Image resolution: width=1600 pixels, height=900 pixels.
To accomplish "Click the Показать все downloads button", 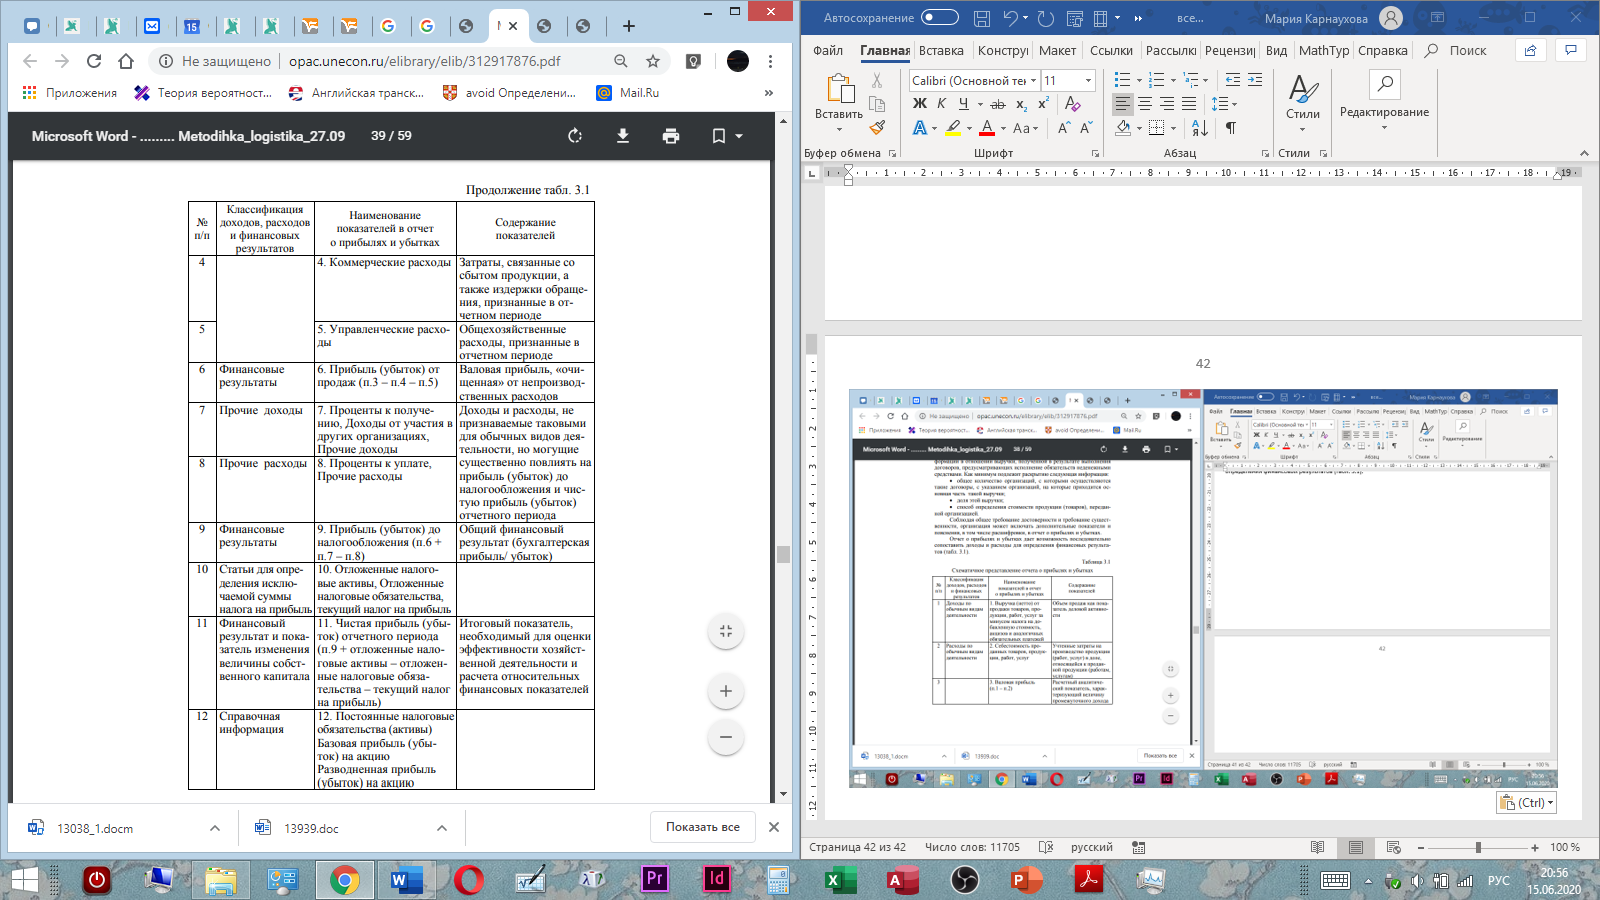I will 703,827.
